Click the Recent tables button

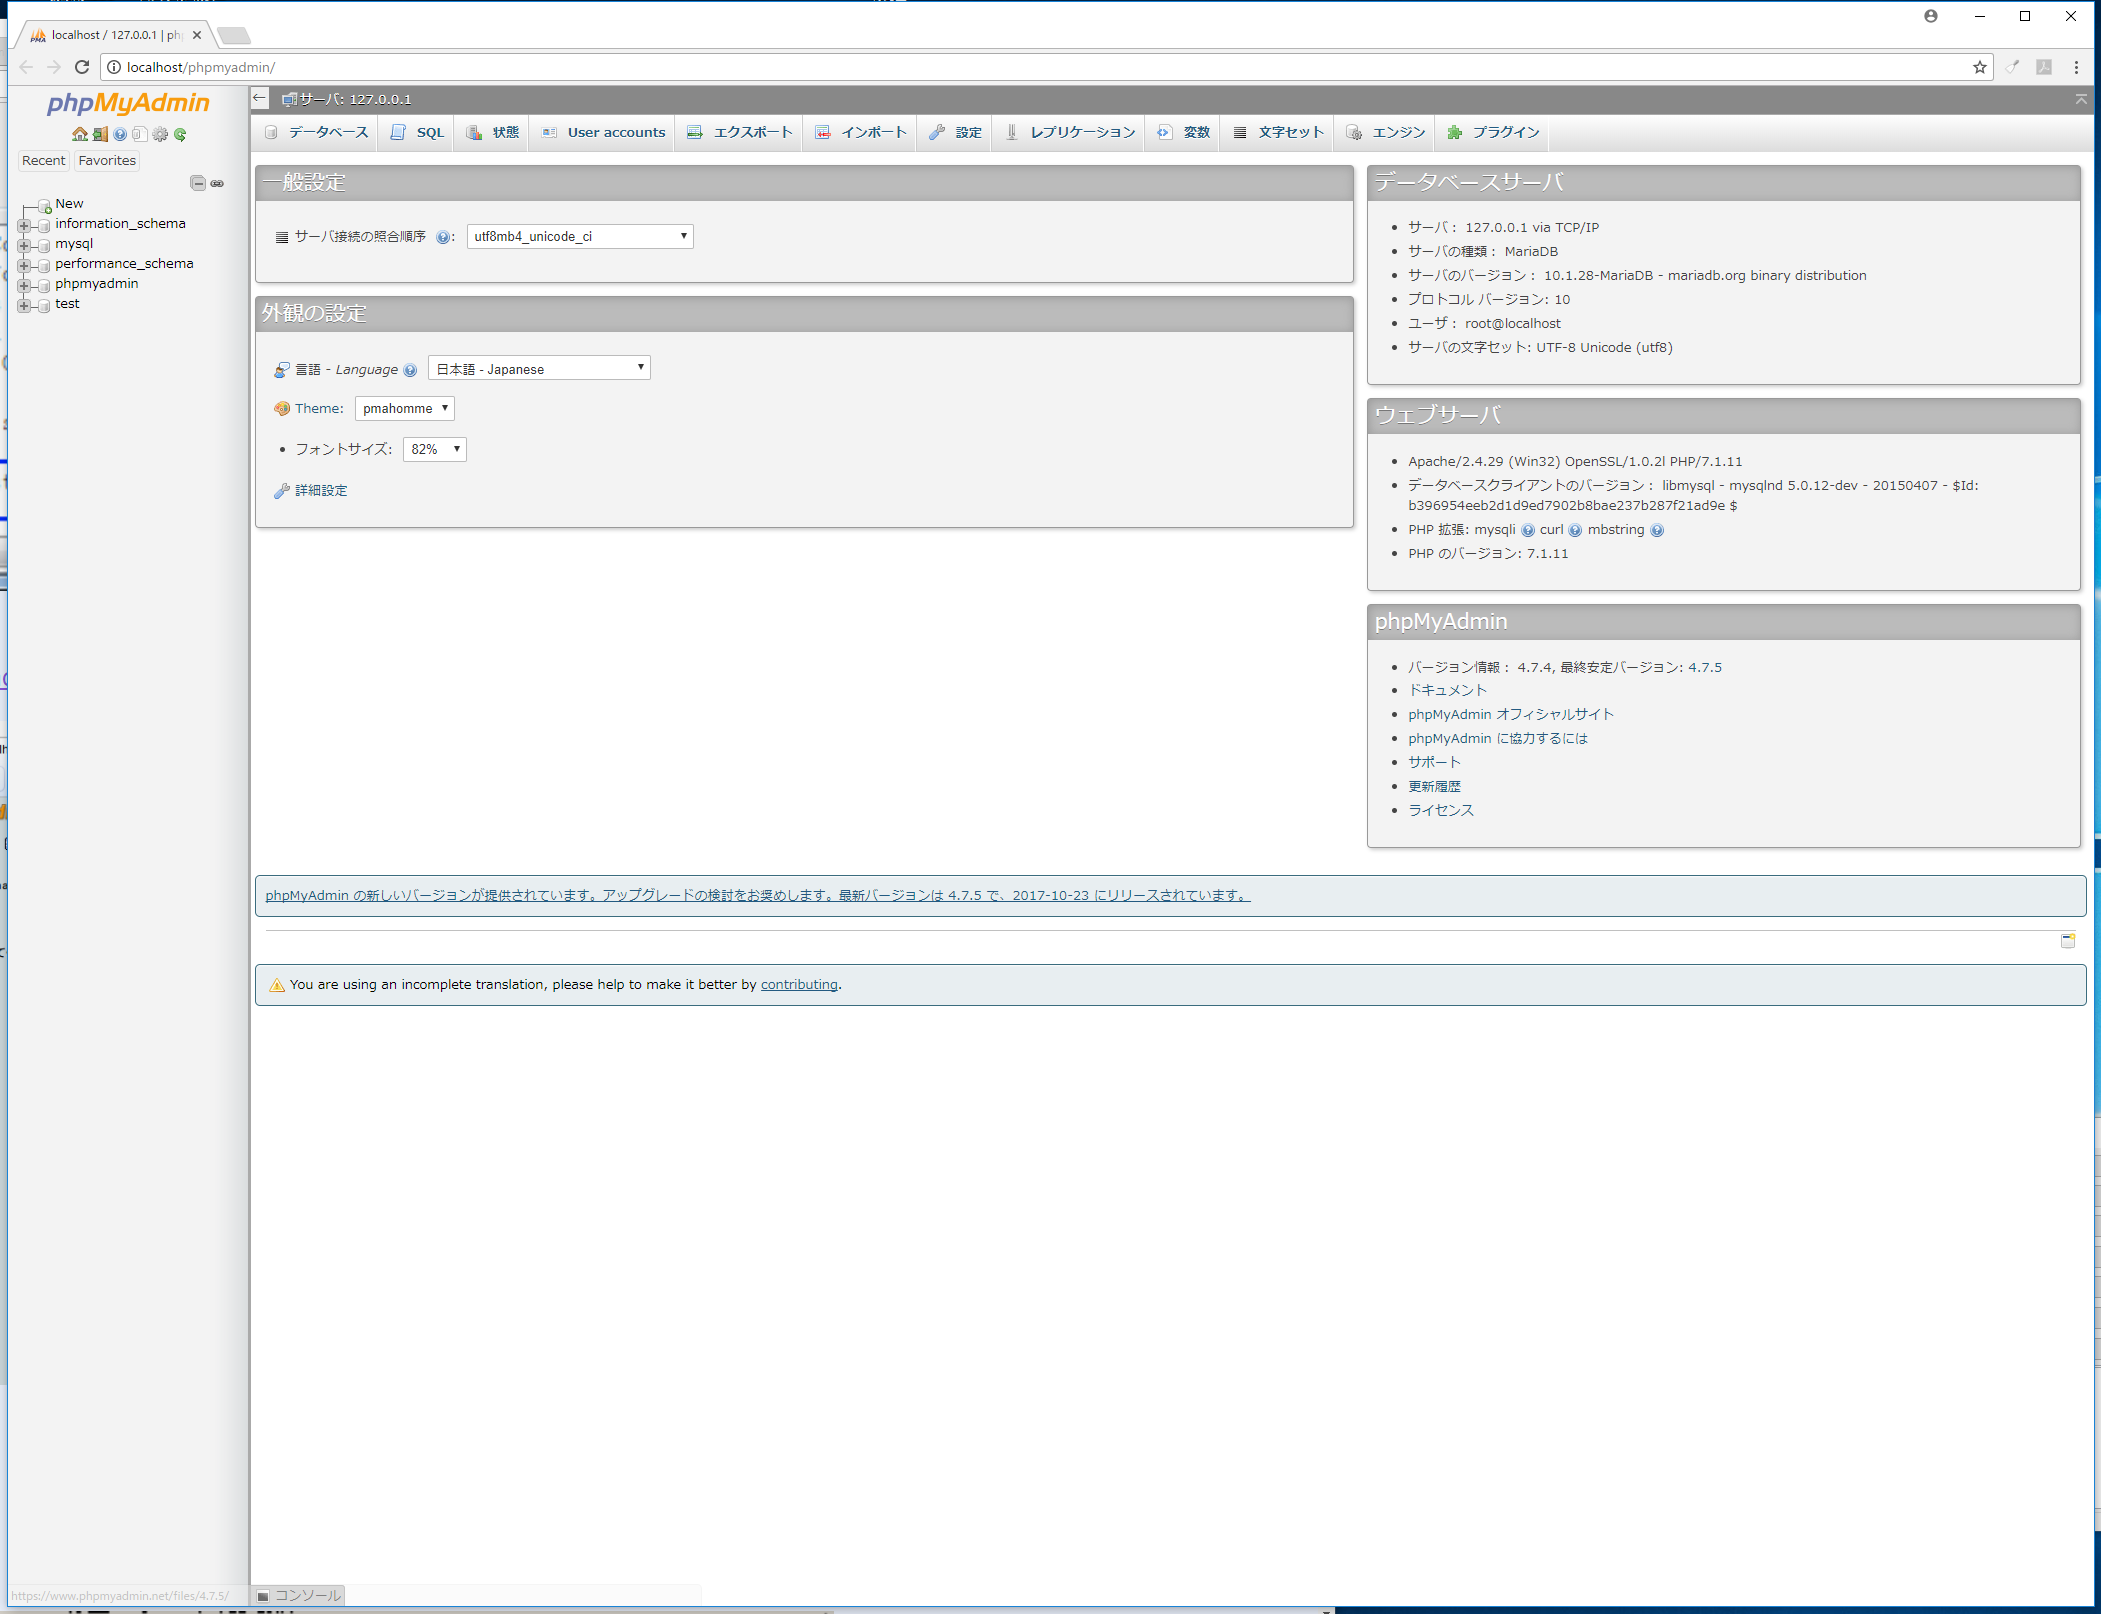point(44,161)
